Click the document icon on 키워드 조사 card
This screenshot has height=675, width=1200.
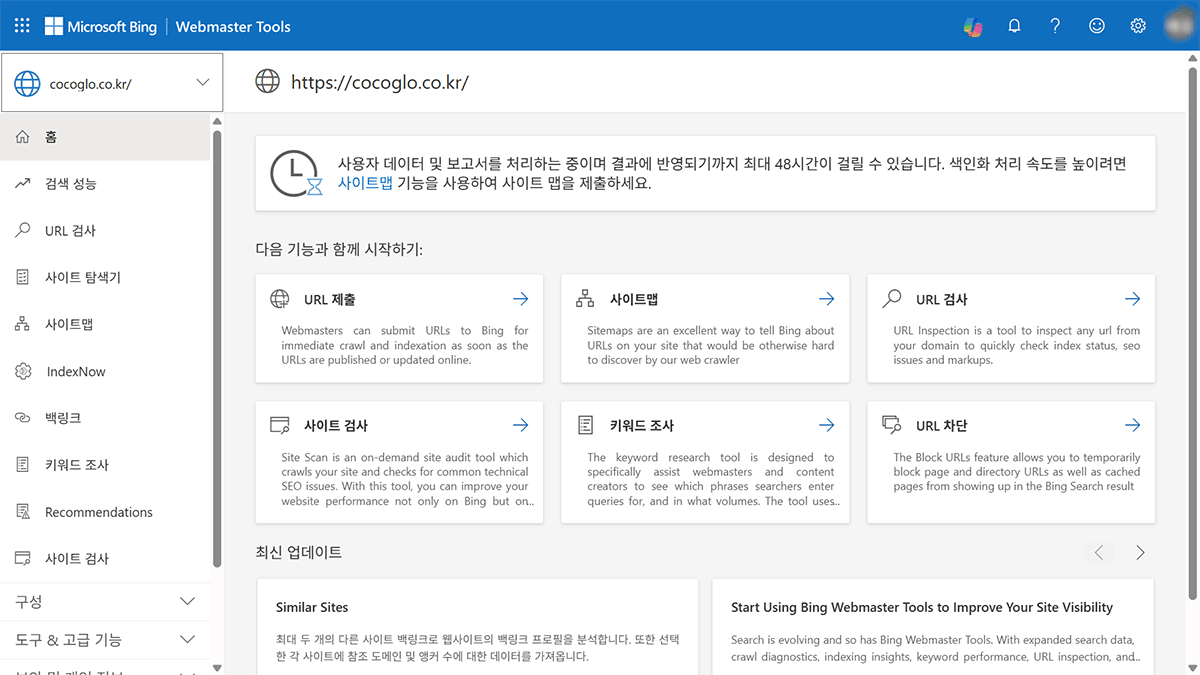coord(586,425)
